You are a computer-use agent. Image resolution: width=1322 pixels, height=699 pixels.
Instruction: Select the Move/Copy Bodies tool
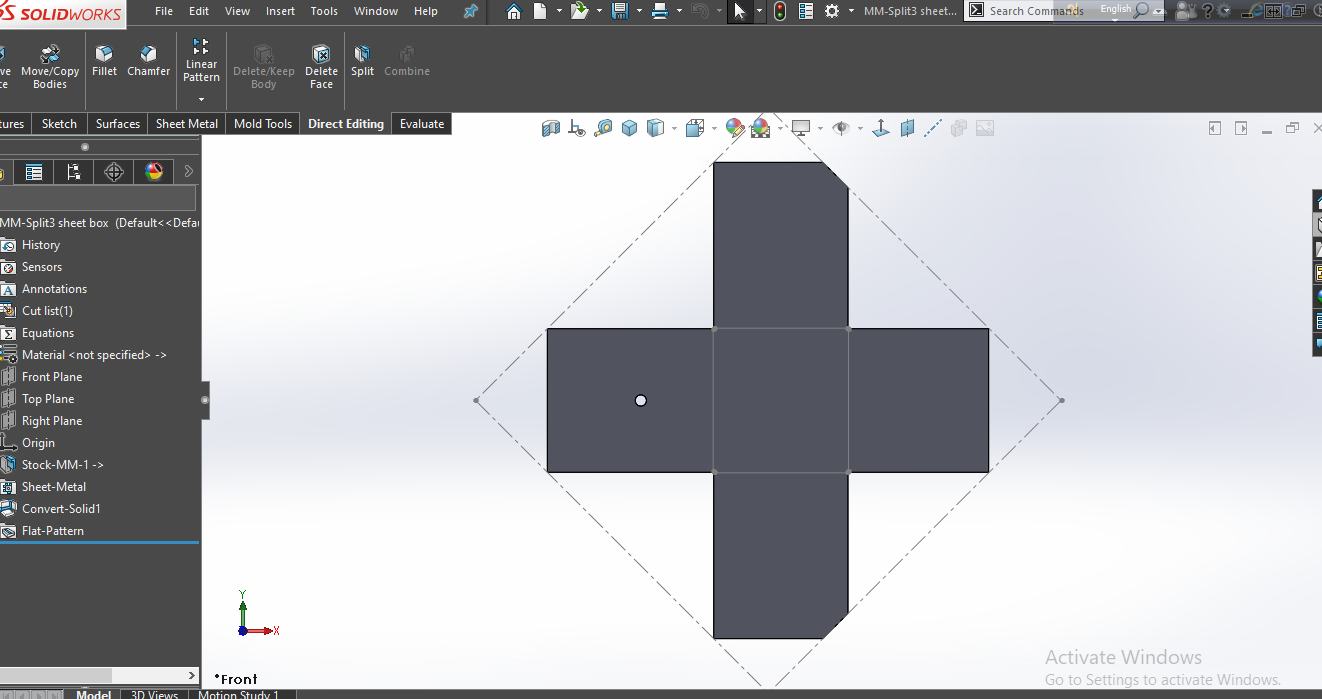pos(50,66)
